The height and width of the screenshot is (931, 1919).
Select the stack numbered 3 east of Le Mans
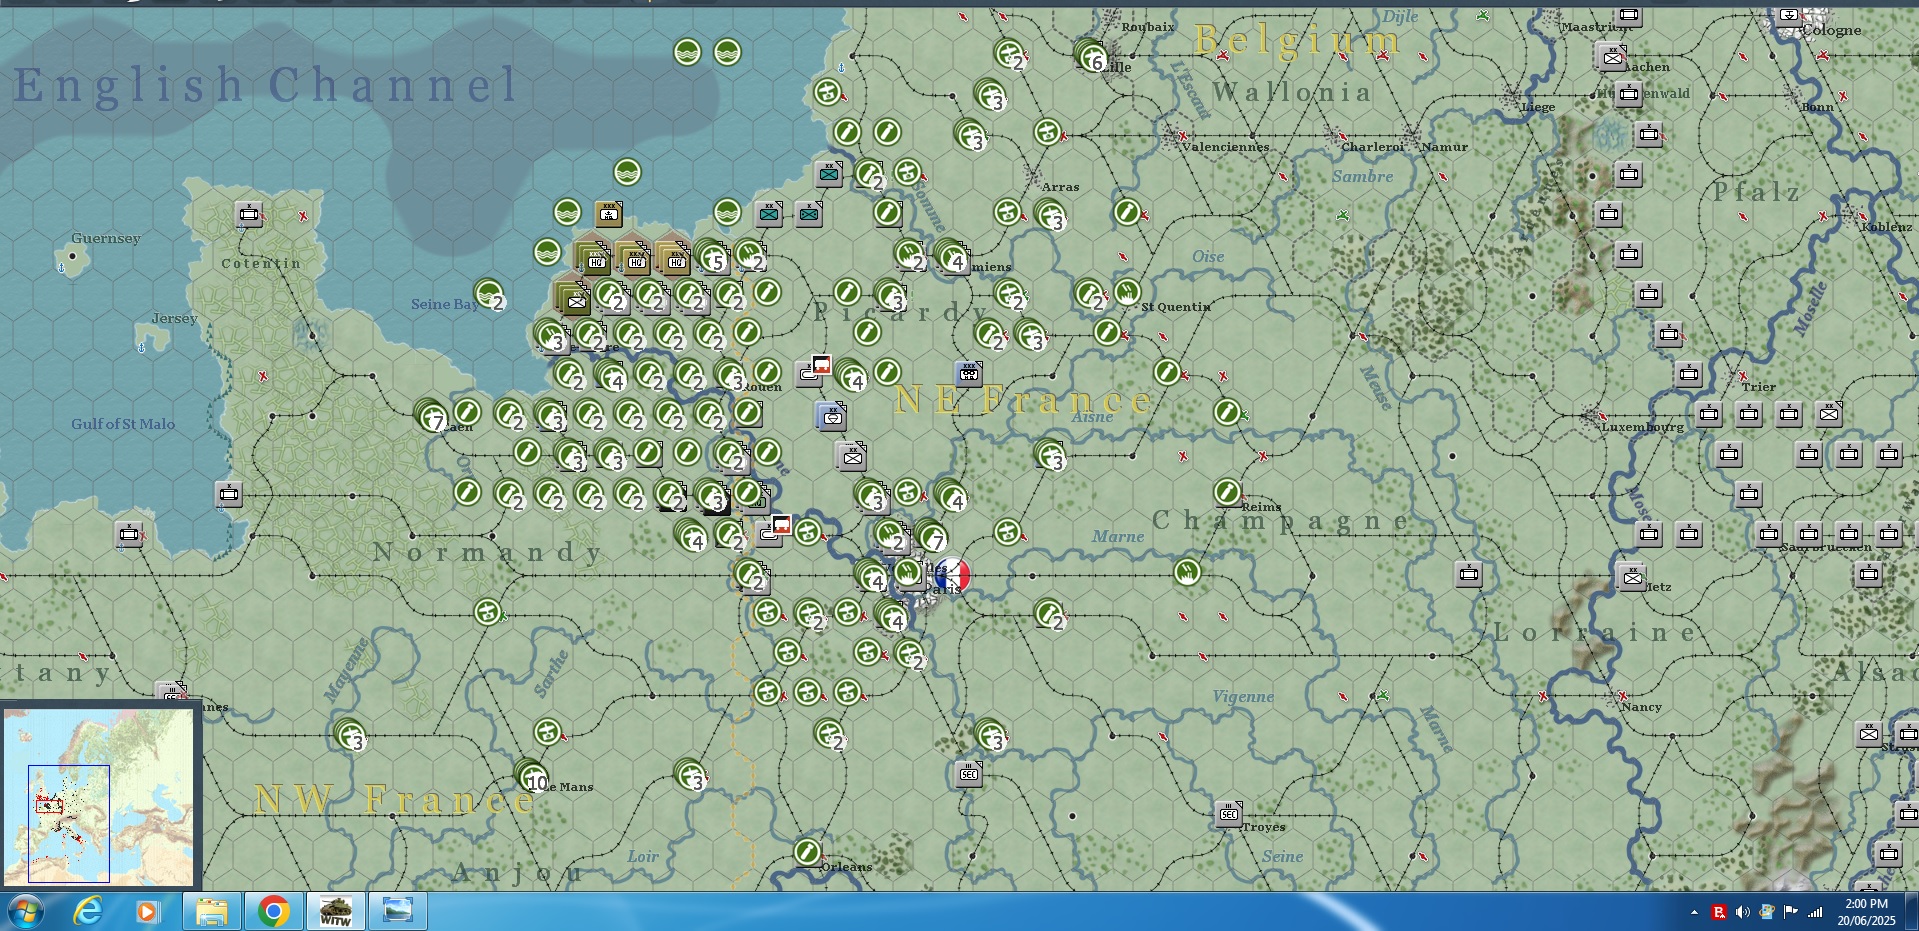(x=690, y=775)
